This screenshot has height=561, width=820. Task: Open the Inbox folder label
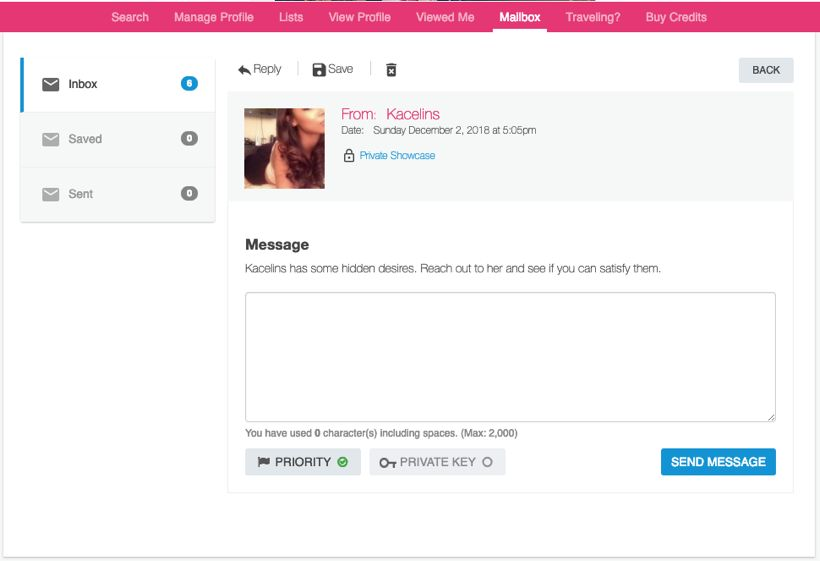(83, 84)
